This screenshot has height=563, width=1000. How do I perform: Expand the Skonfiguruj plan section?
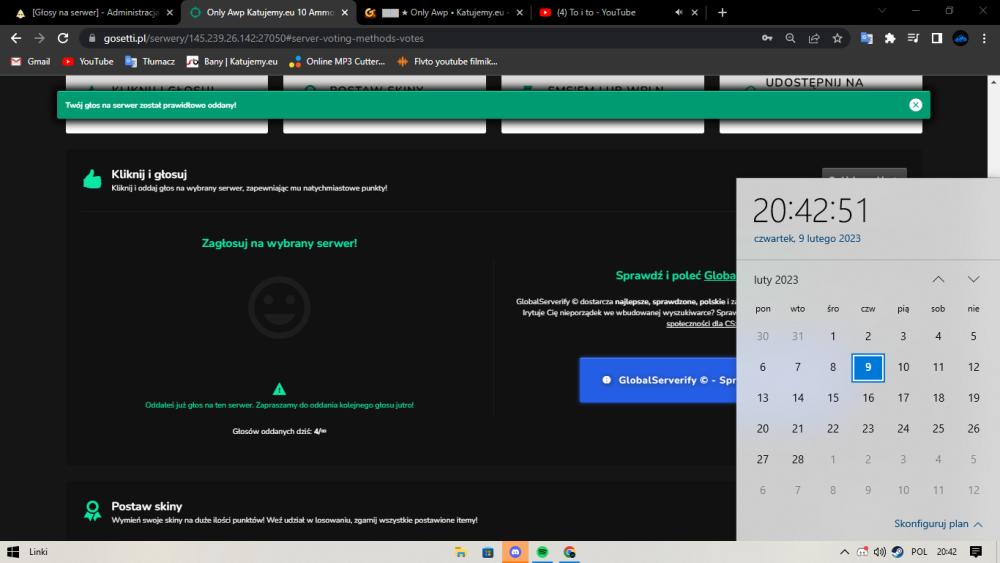point(938,523)
